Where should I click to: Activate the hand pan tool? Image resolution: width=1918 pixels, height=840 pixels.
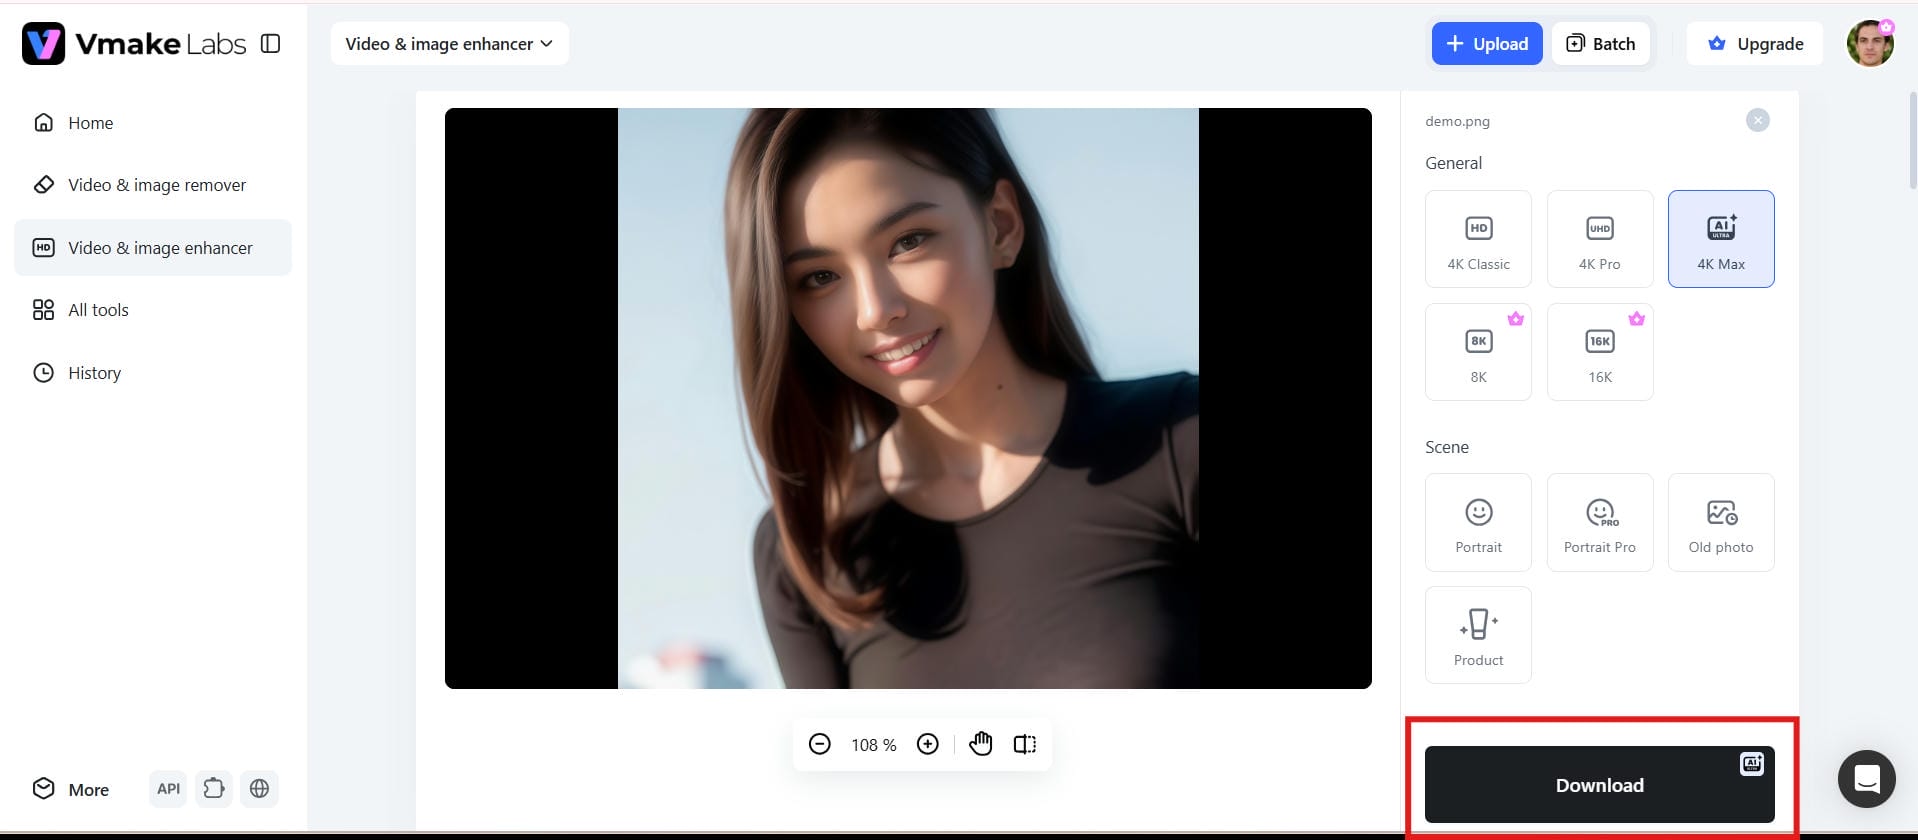pyautogui.click(x=981, y=744)
